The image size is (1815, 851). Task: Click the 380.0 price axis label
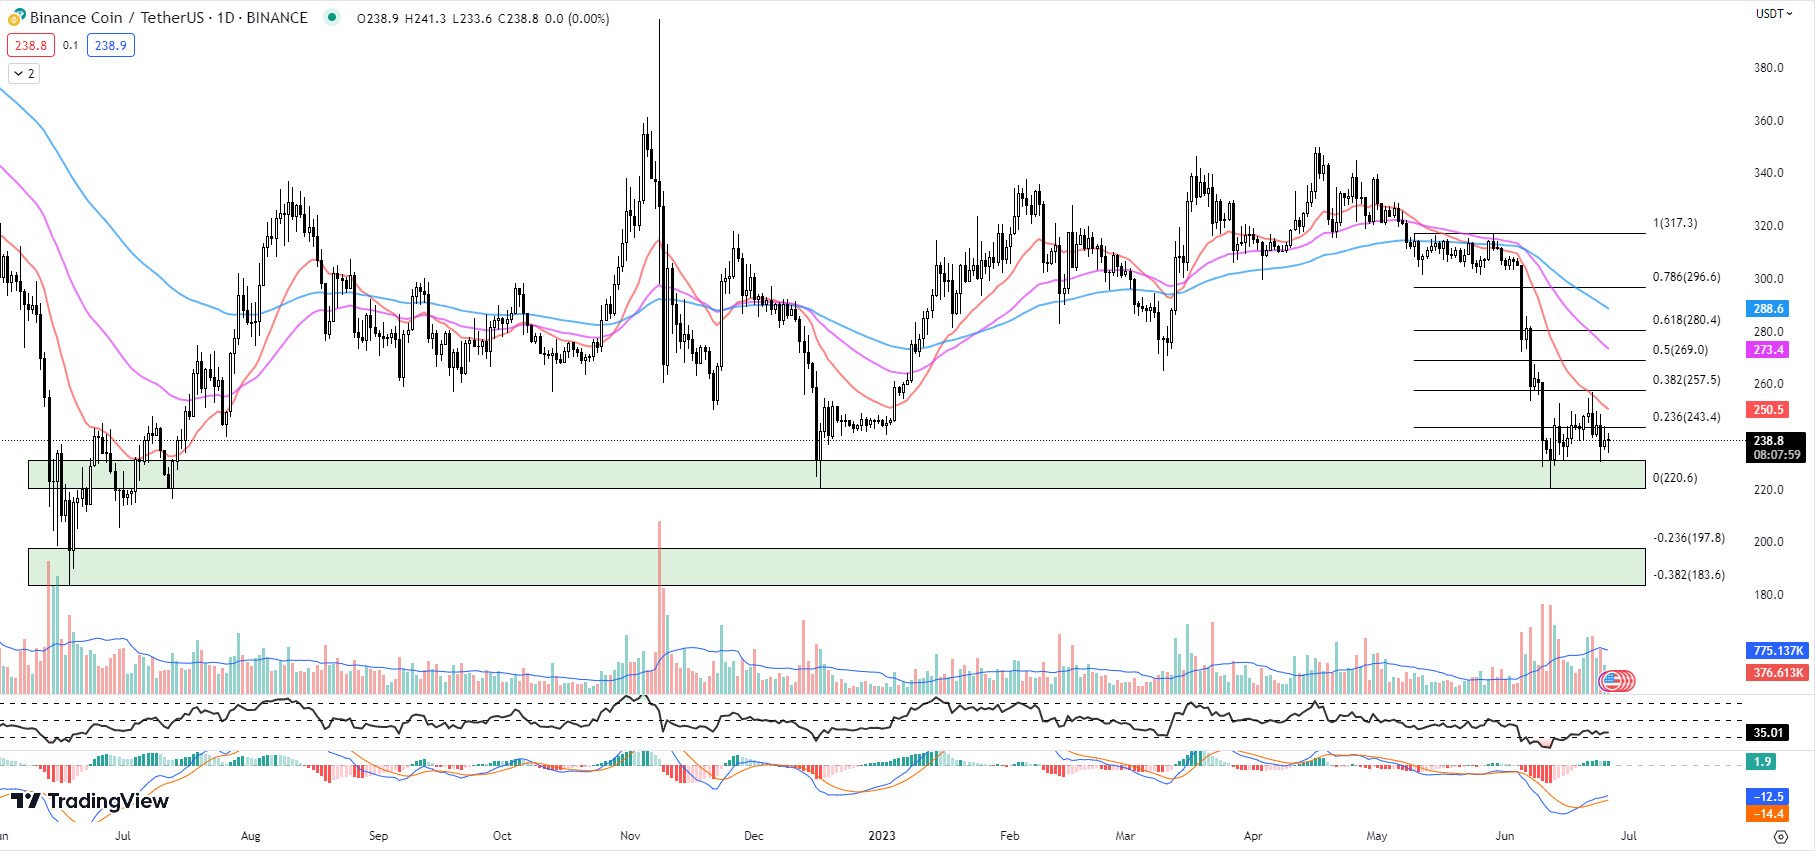click(x=1768, y=68)
